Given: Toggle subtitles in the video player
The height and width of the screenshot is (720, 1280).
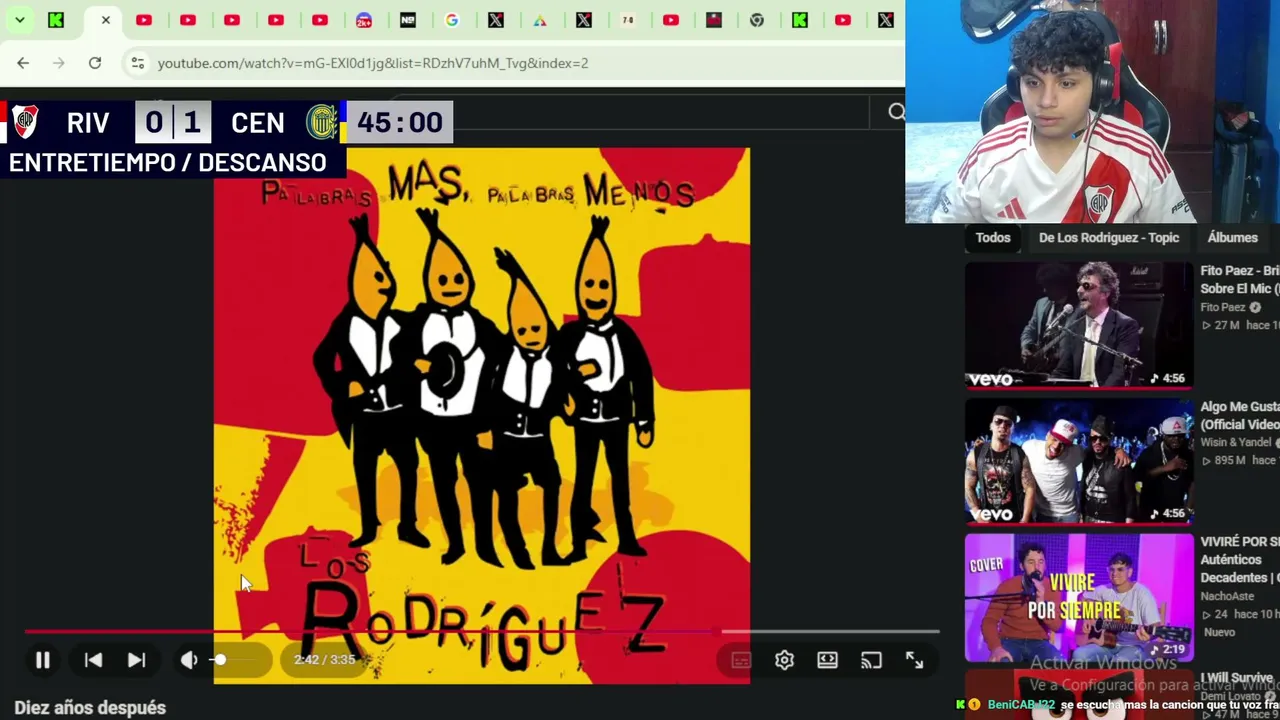Looking at the screenshot, I should [x=741, y=660].
